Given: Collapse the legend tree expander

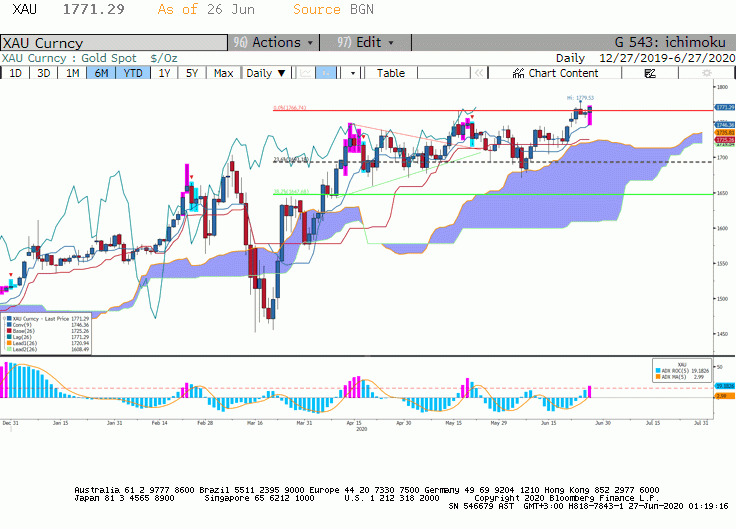Looking at the screenshot, I should pyautogui.click(x=4, y=319).
